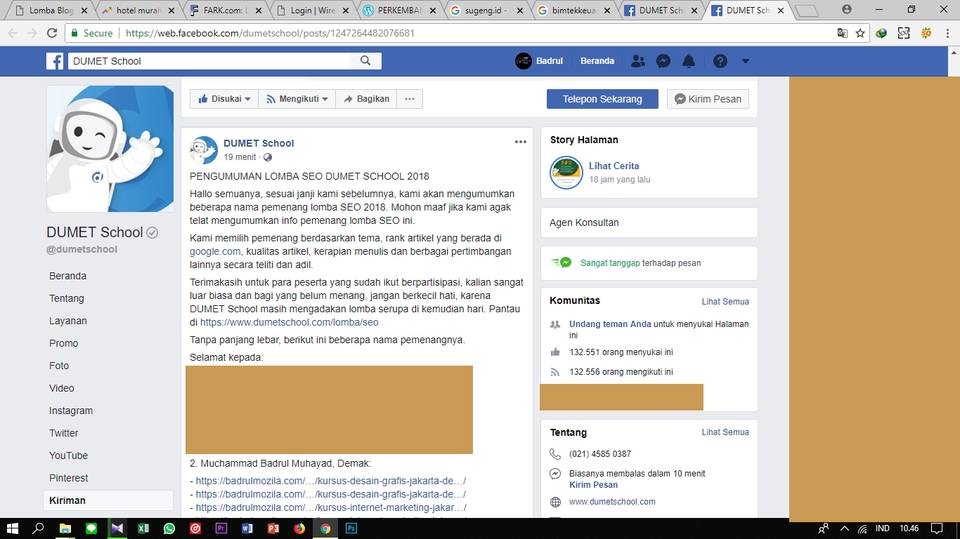The width and height of the screenshot is (960, 539).
Task: Expand the account menu arrow in header
Action: coord(745,61)
